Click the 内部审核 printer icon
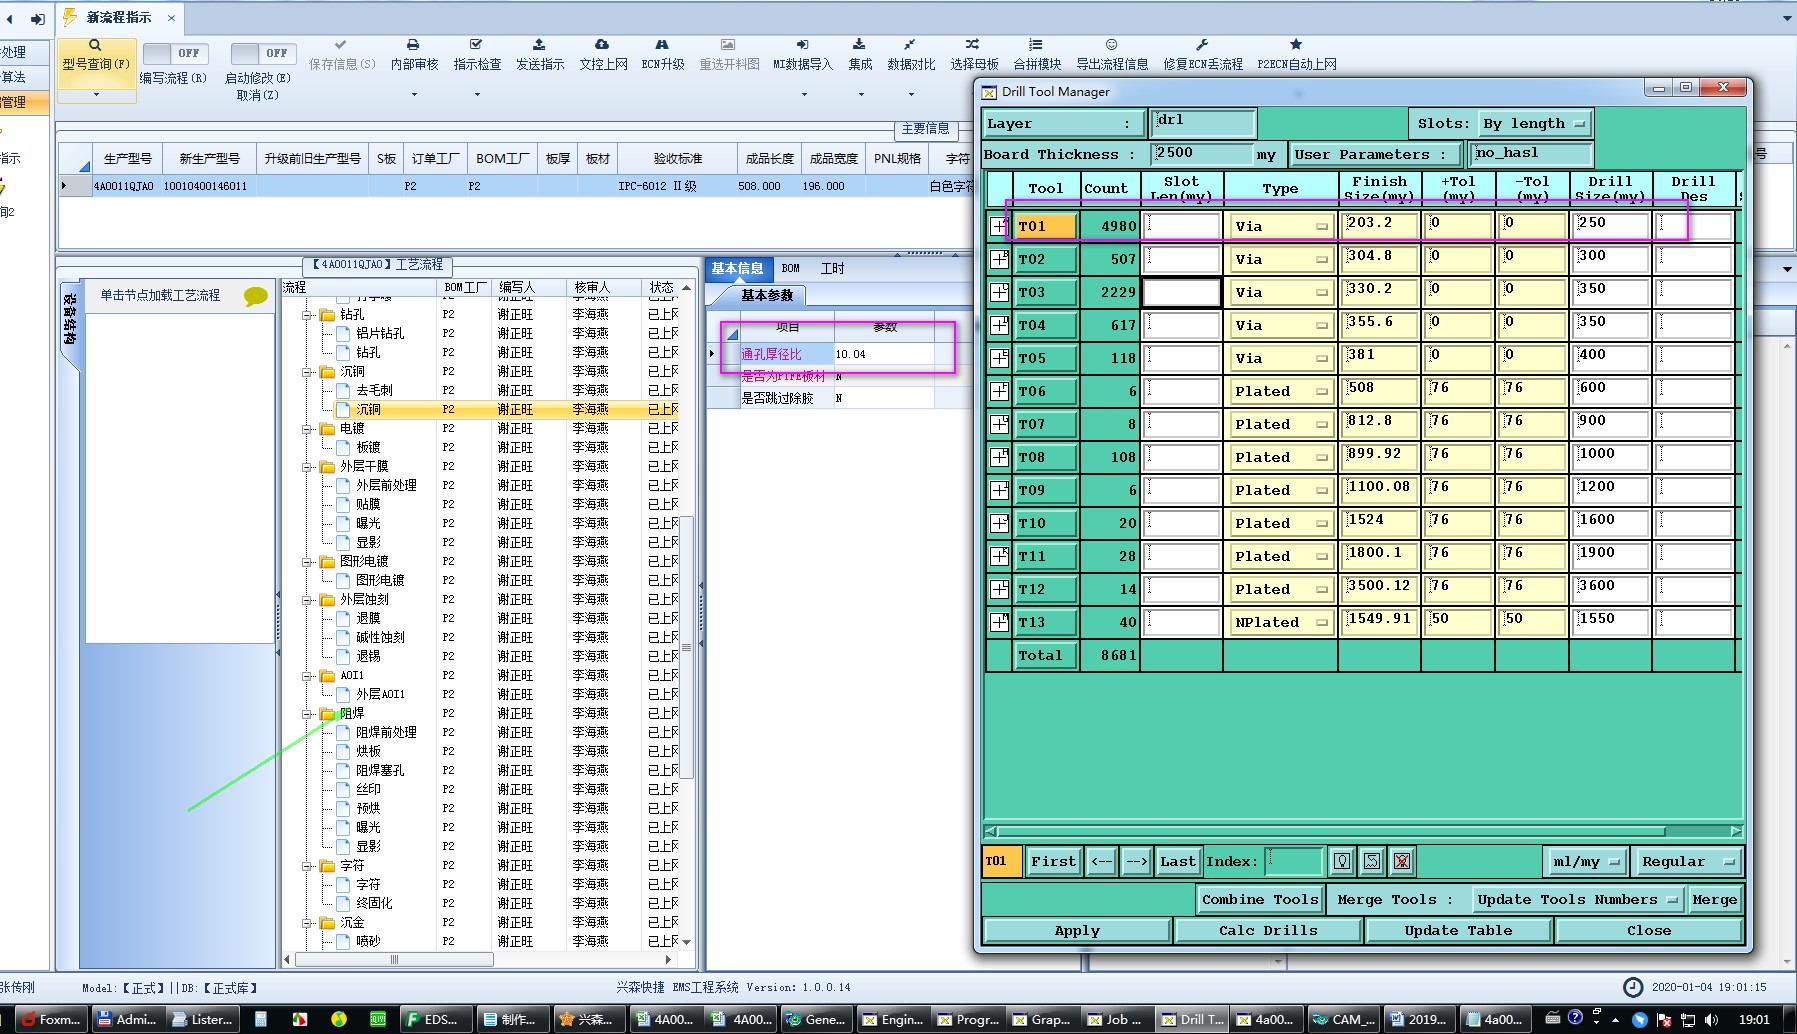This screenshot has height=1034, width=1797. 413,45
